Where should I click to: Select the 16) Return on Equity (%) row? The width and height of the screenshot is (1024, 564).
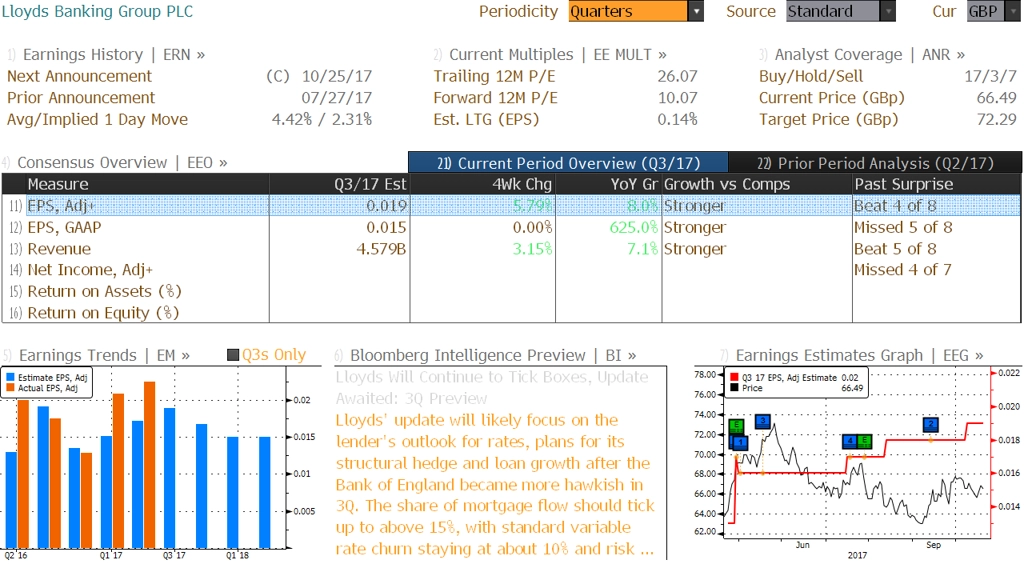coord(511,313)
